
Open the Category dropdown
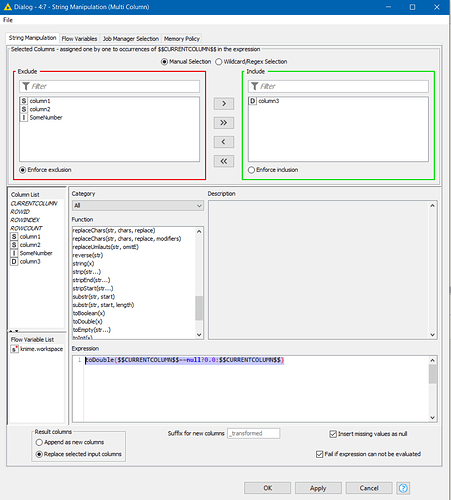point(138,205)
